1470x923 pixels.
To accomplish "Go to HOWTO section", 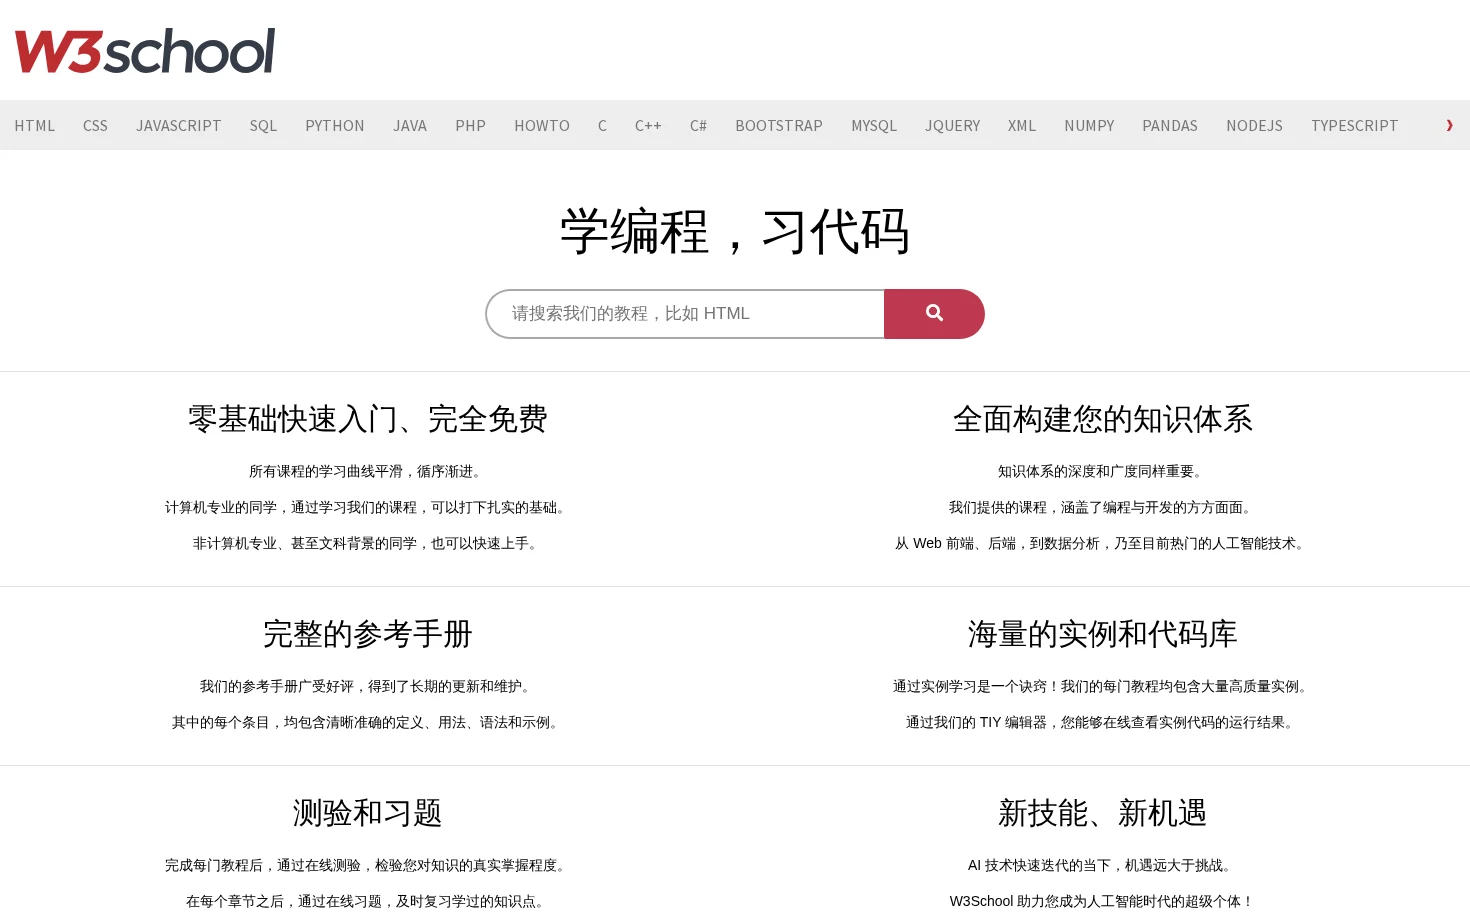I will 542,126.
